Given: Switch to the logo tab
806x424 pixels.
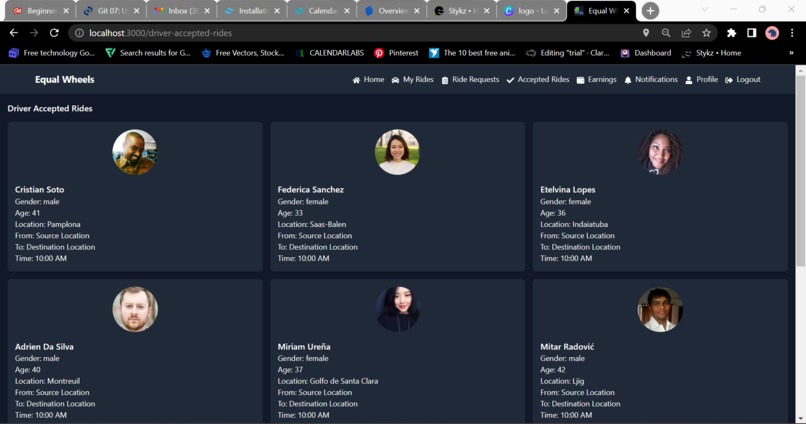Looking at the screenshot, I should [532, 10].
